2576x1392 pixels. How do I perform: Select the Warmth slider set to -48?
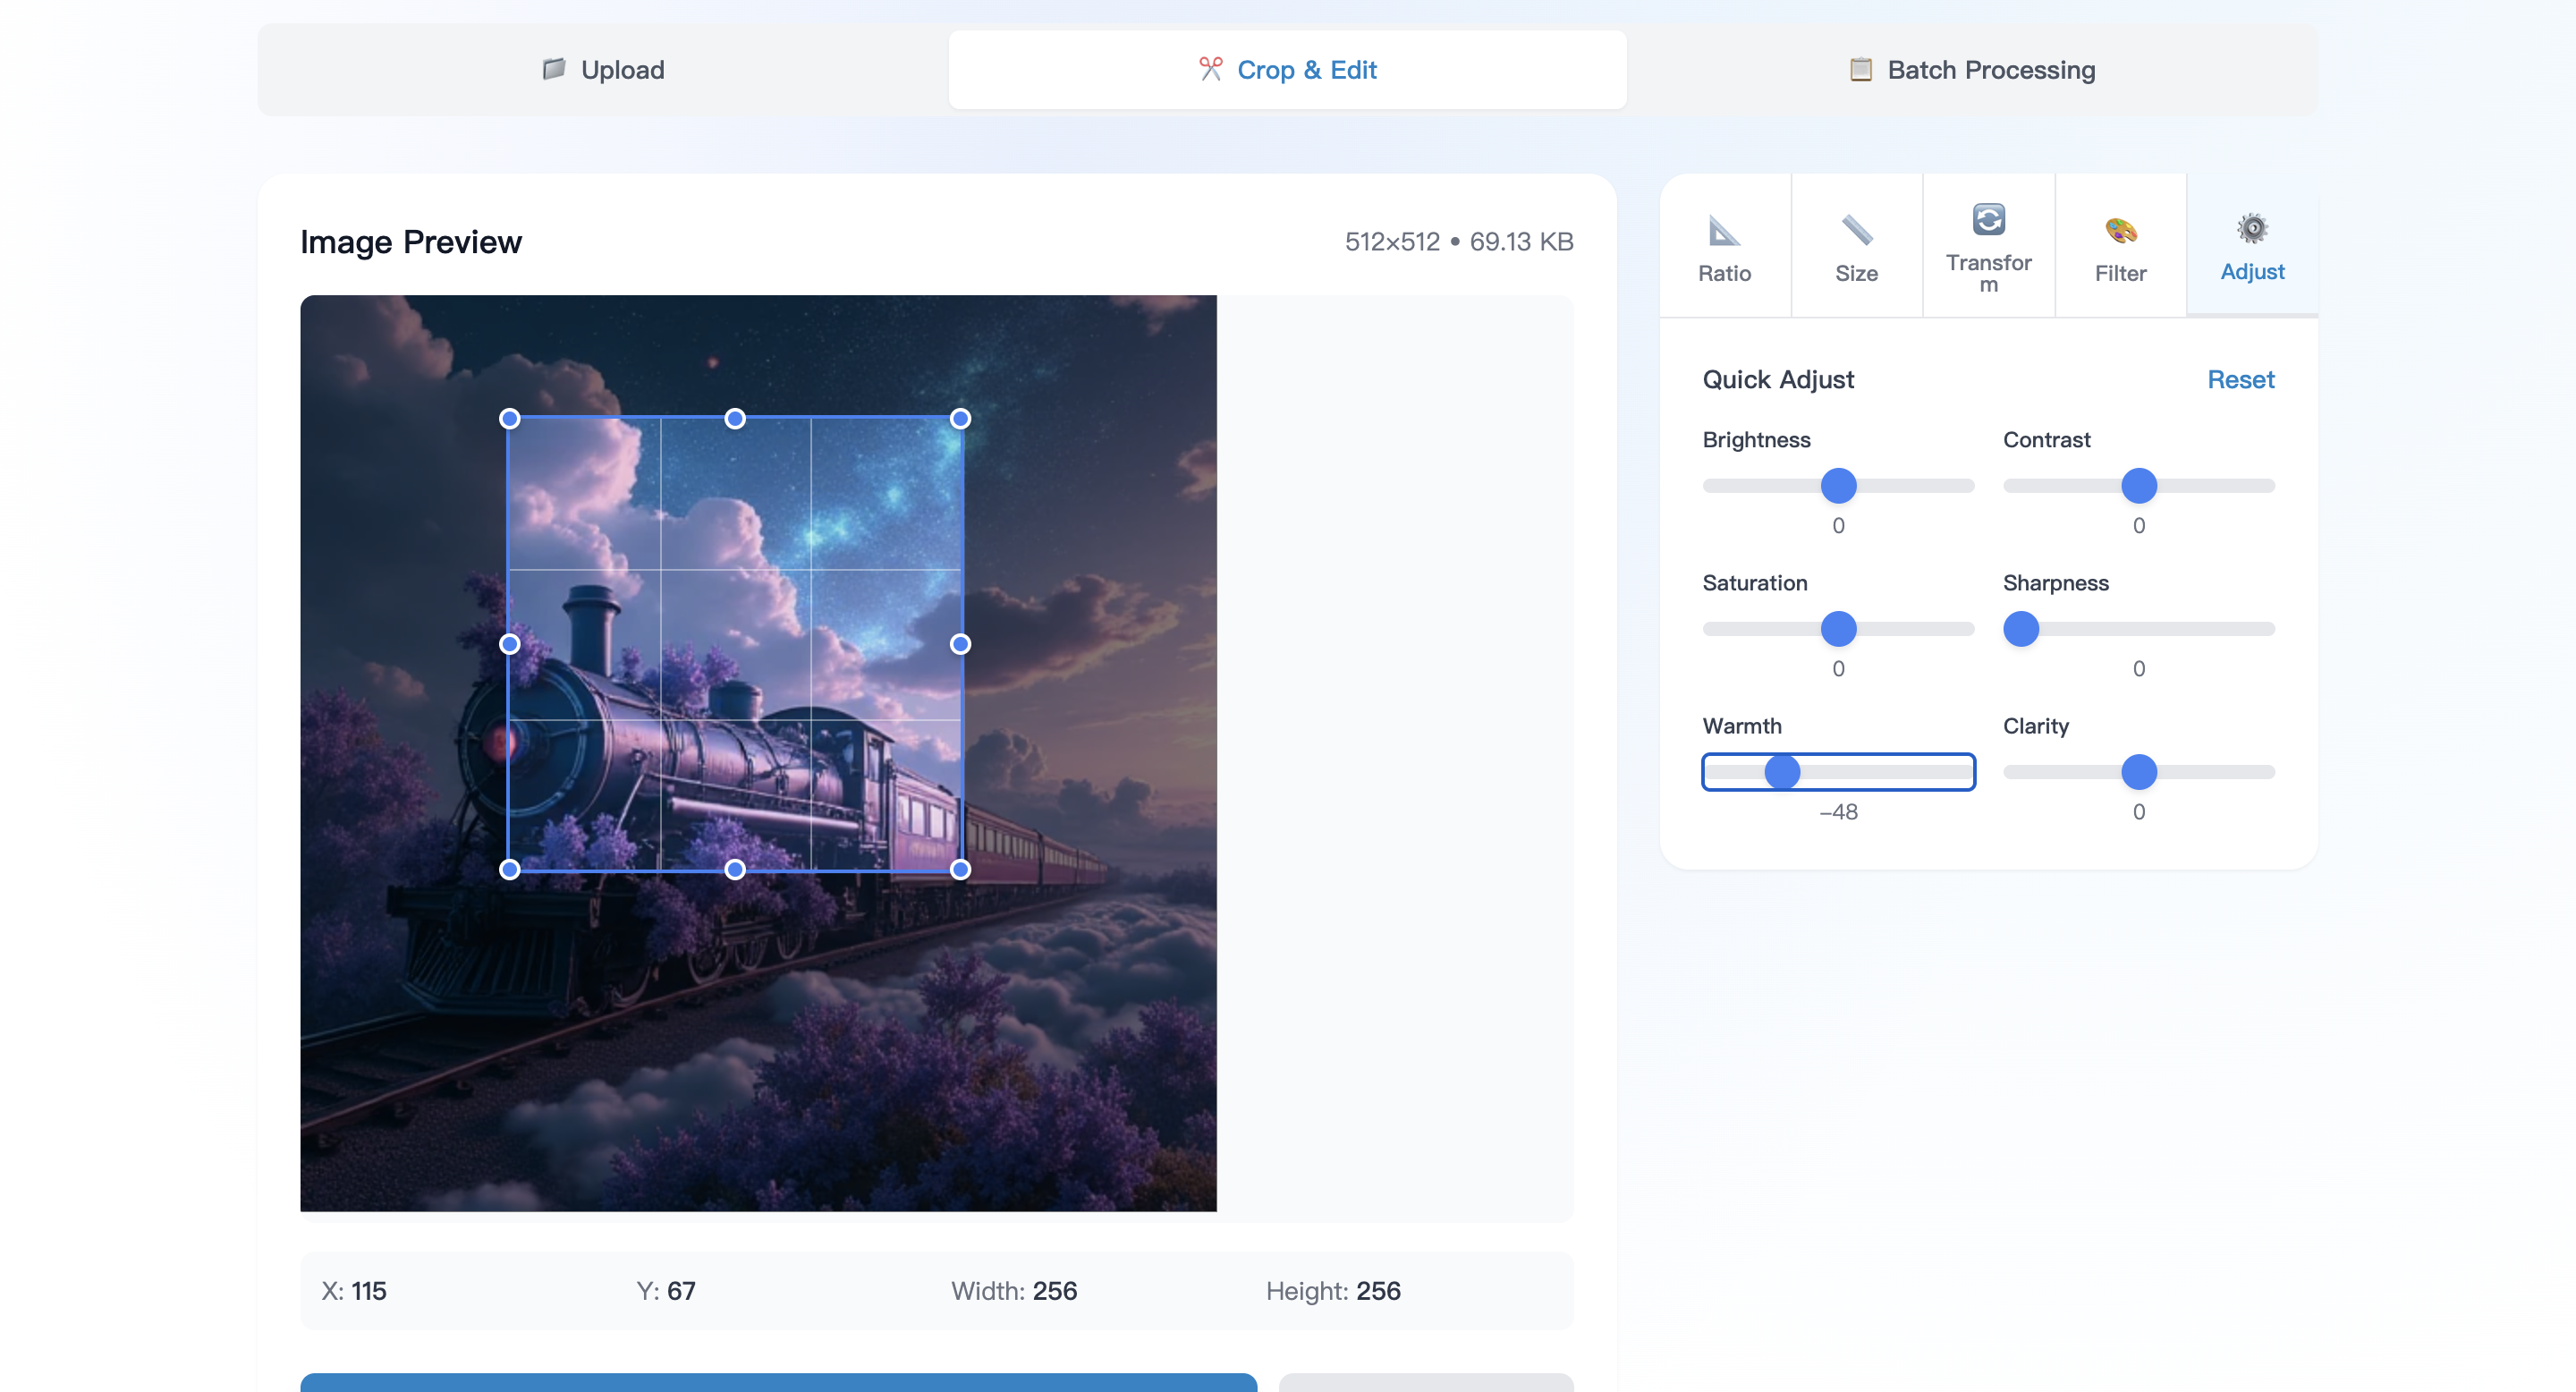[1784, 771]
